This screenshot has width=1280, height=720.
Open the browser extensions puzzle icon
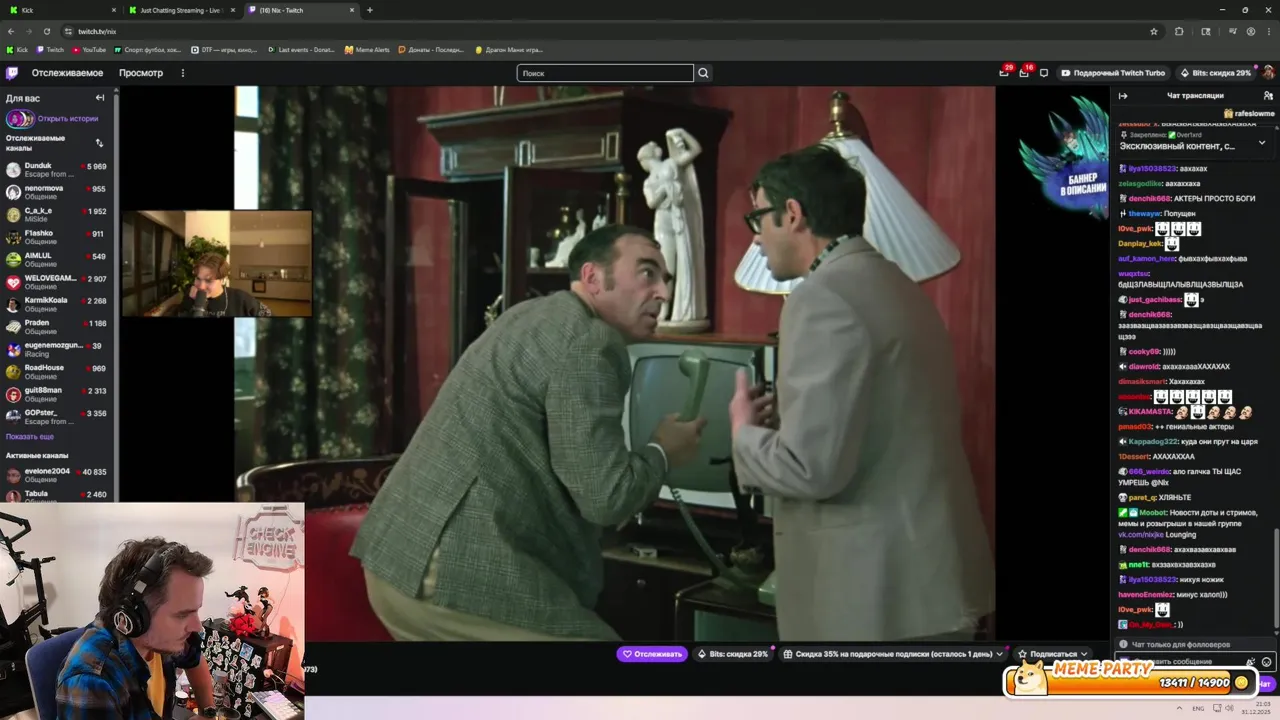coord(1179,31)
